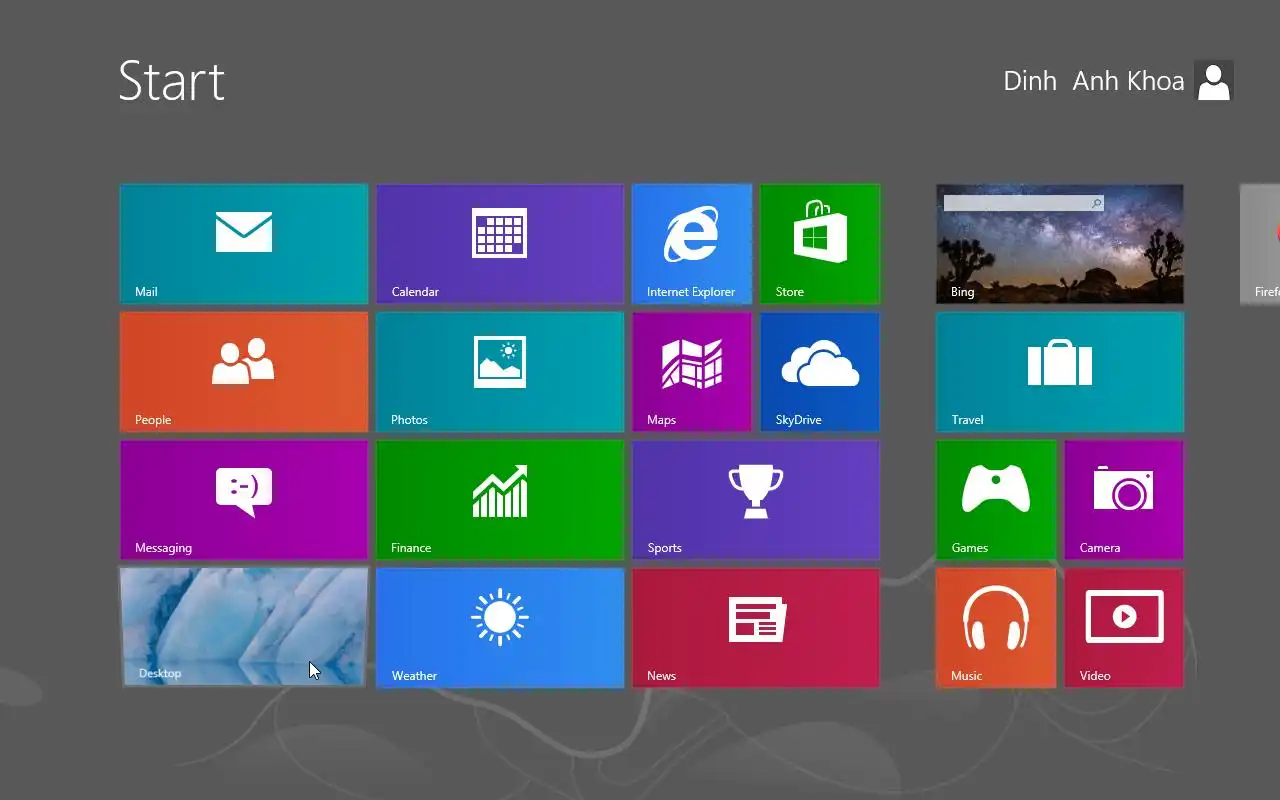
Task: Open the Maps tile
Action: [692, 372]
